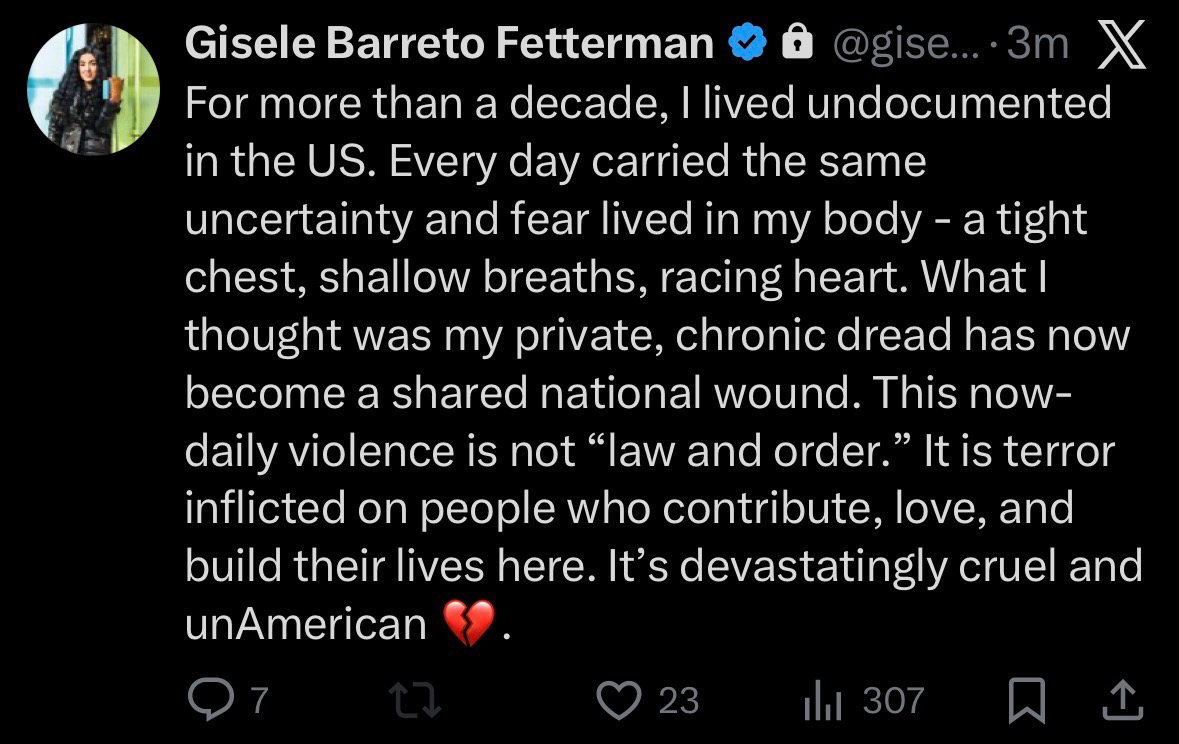This screenshot has width=1179, height=744.
Task: Open Gisele Barreto Fetterman's profile avatar
Action: [93, 88]
